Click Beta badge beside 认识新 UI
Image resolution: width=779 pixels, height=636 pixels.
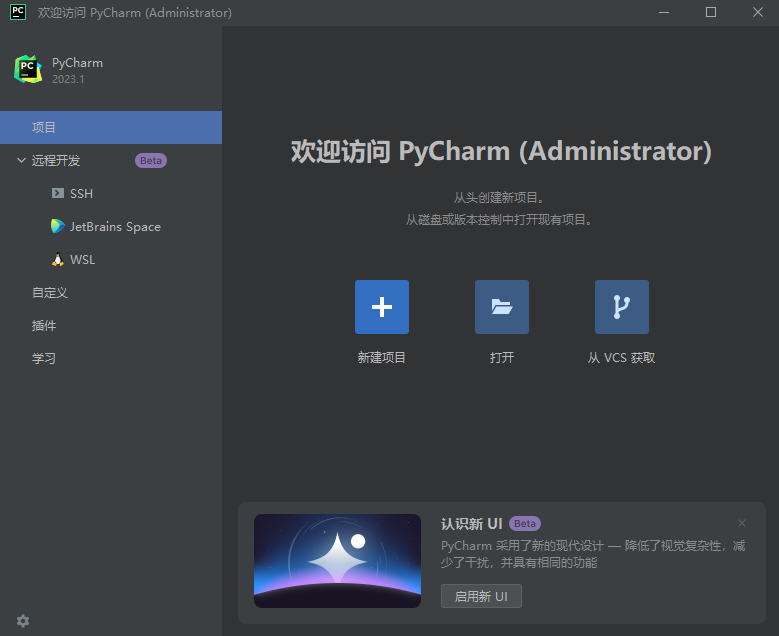(x=525, y=523)
